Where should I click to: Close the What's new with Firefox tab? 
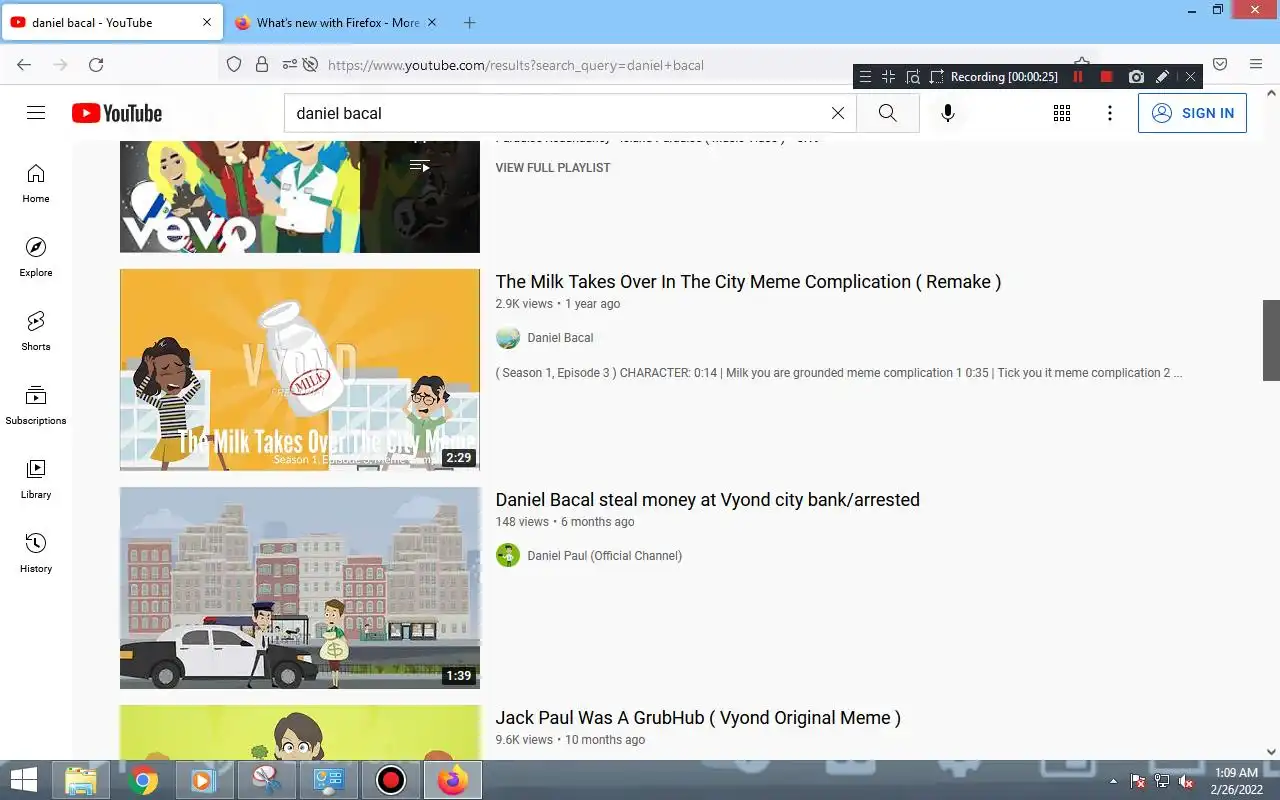[x=431, y=22]
